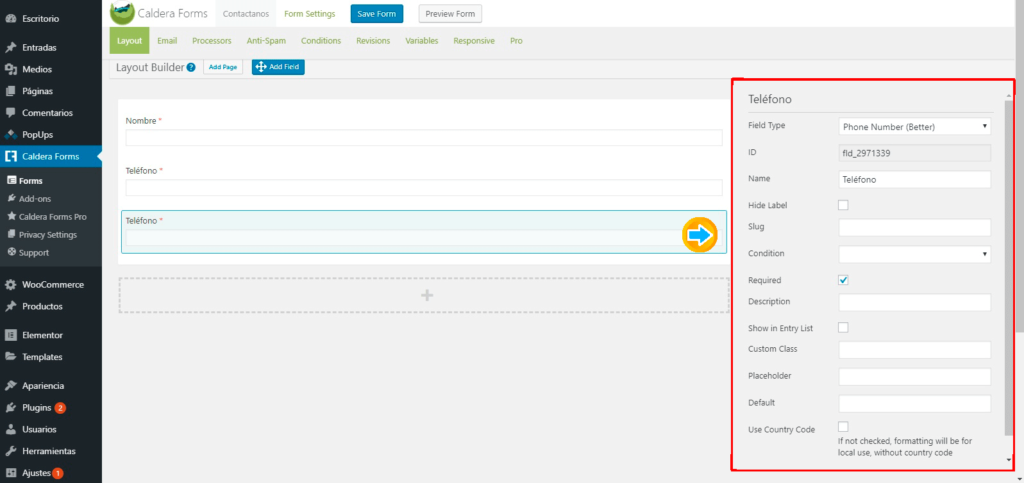
Task: Click the Preview Form button
Action: pos(449,14)
